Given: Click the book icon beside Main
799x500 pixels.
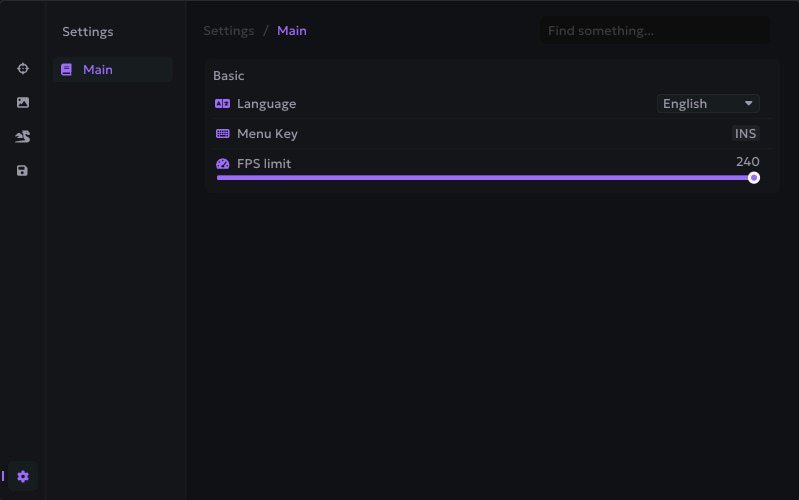Looking at the screenshot, I should [66, 70].
